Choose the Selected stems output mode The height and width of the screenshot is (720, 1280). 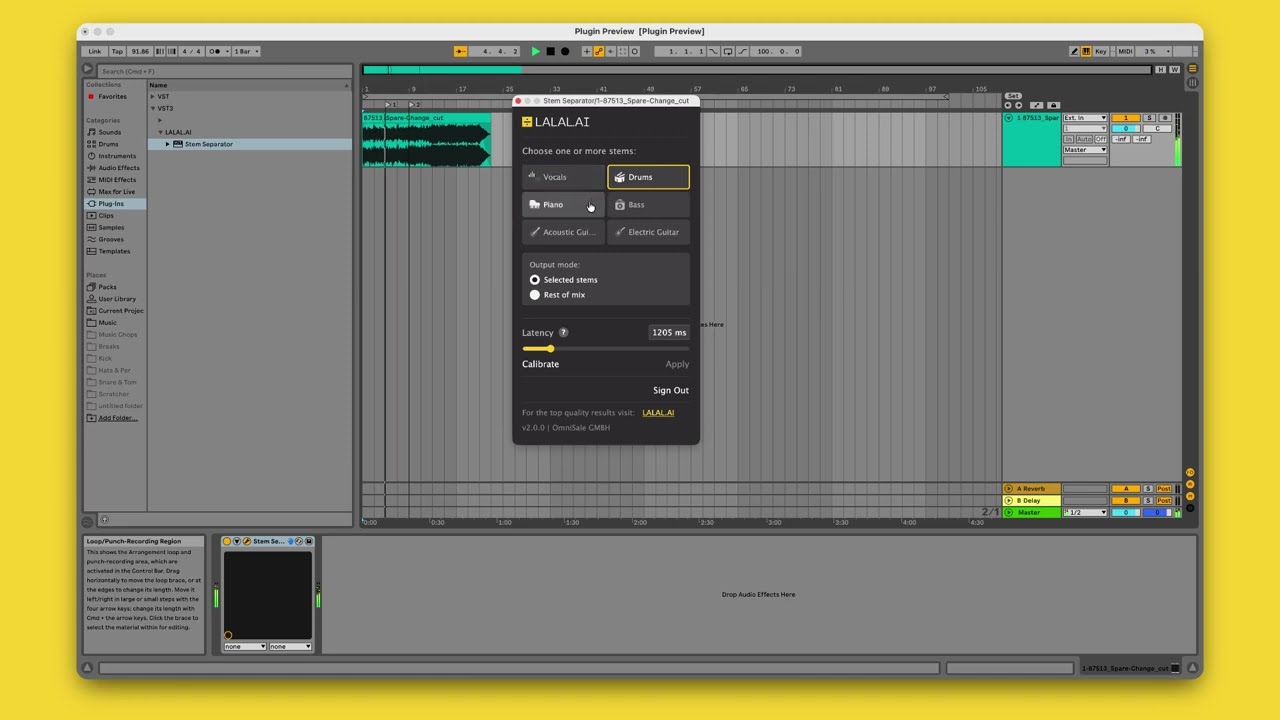click(x=535, y=280)
